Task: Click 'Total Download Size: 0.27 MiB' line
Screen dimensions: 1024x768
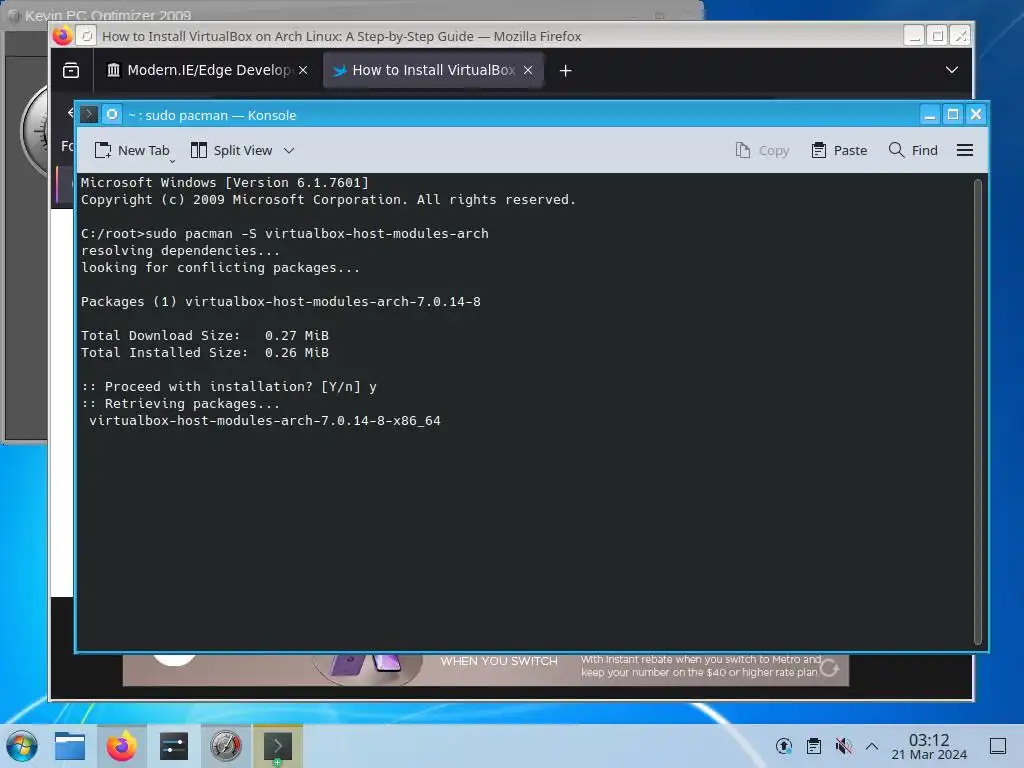Action: coord(204,336)
